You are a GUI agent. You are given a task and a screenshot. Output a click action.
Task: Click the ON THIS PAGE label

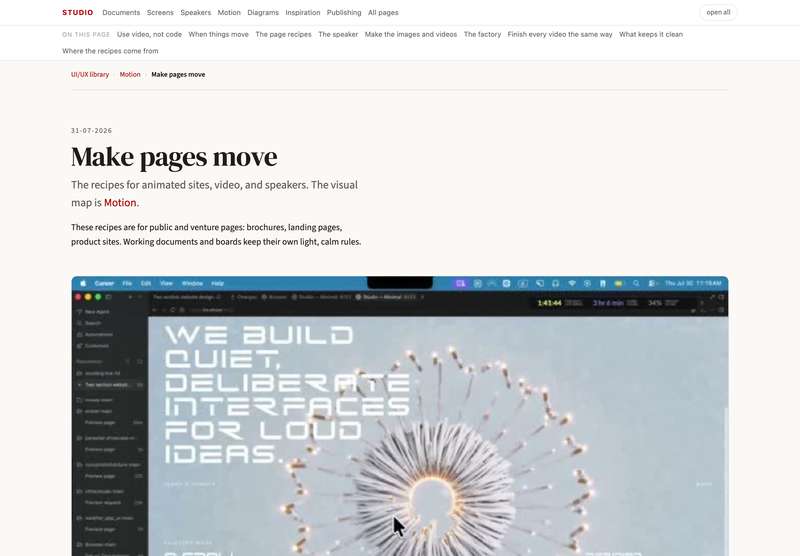click(x=86, y=35)
